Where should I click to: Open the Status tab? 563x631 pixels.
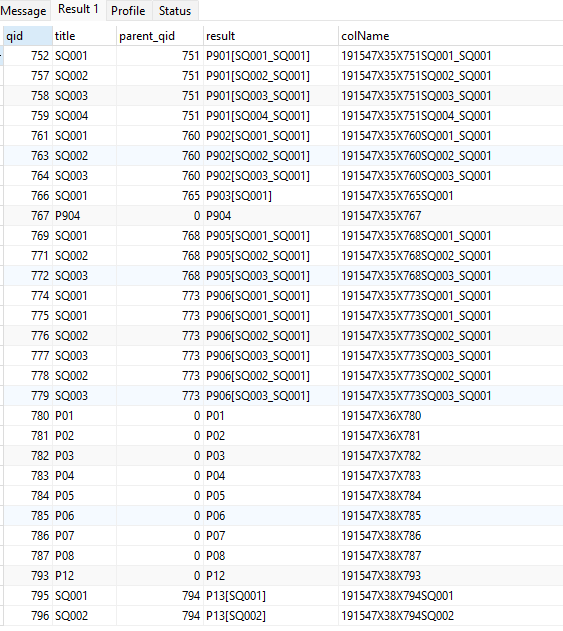coord(175,10)
